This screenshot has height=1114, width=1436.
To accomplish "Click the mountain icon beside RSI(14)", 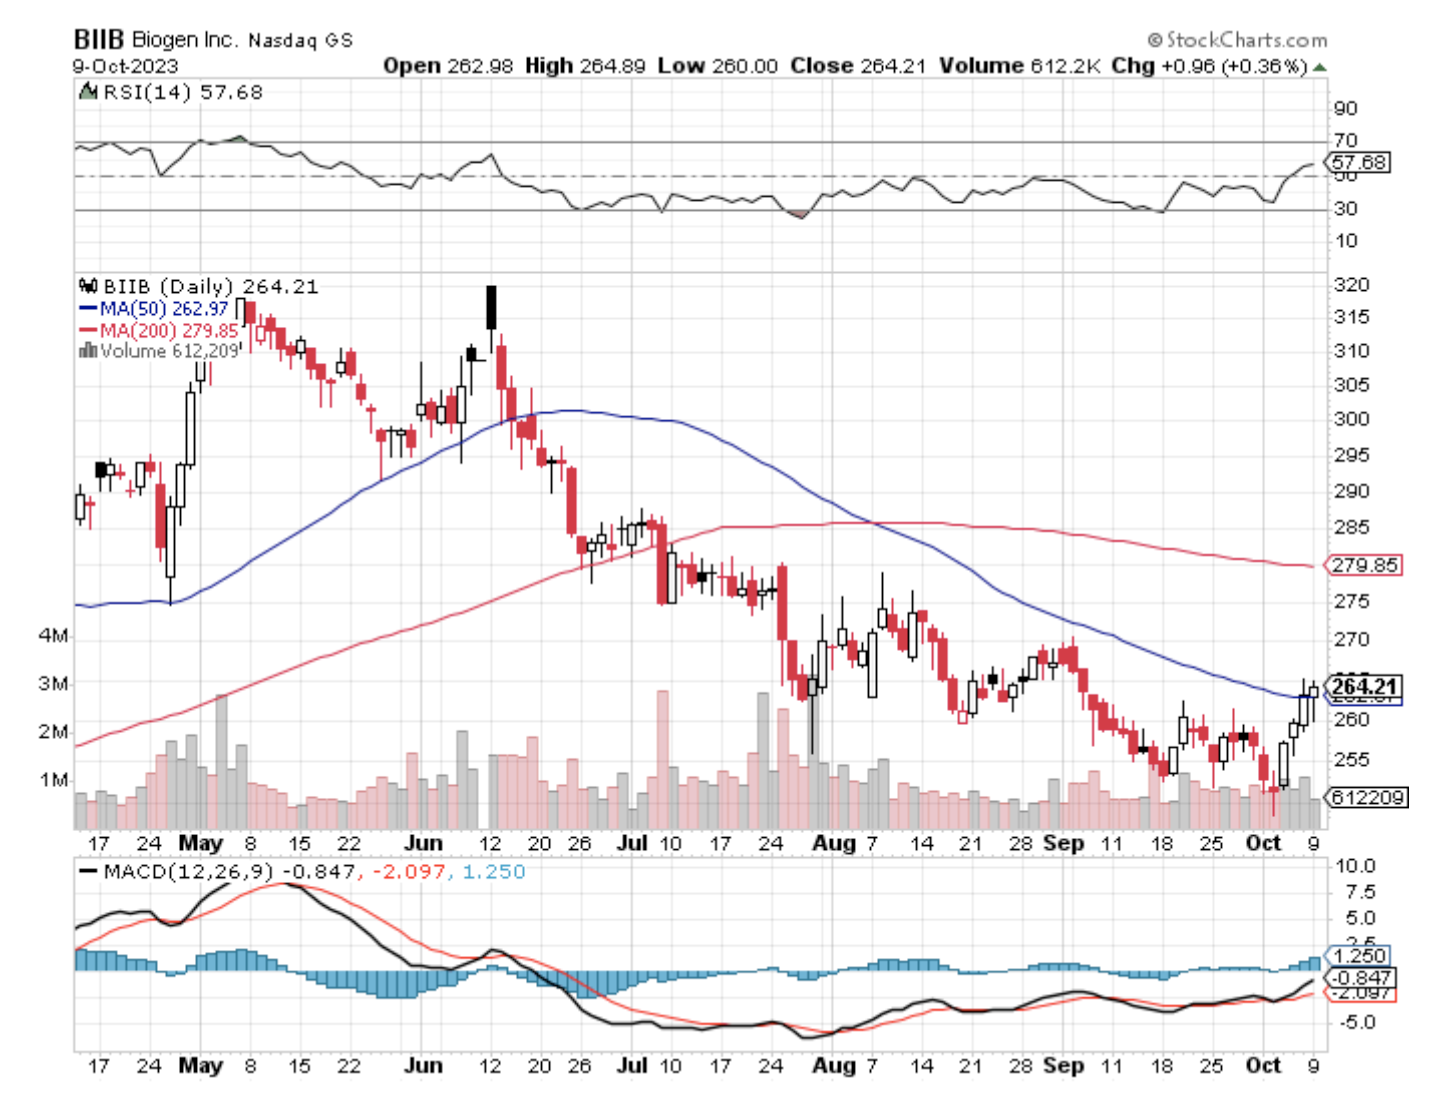I will tap(88, 92).
